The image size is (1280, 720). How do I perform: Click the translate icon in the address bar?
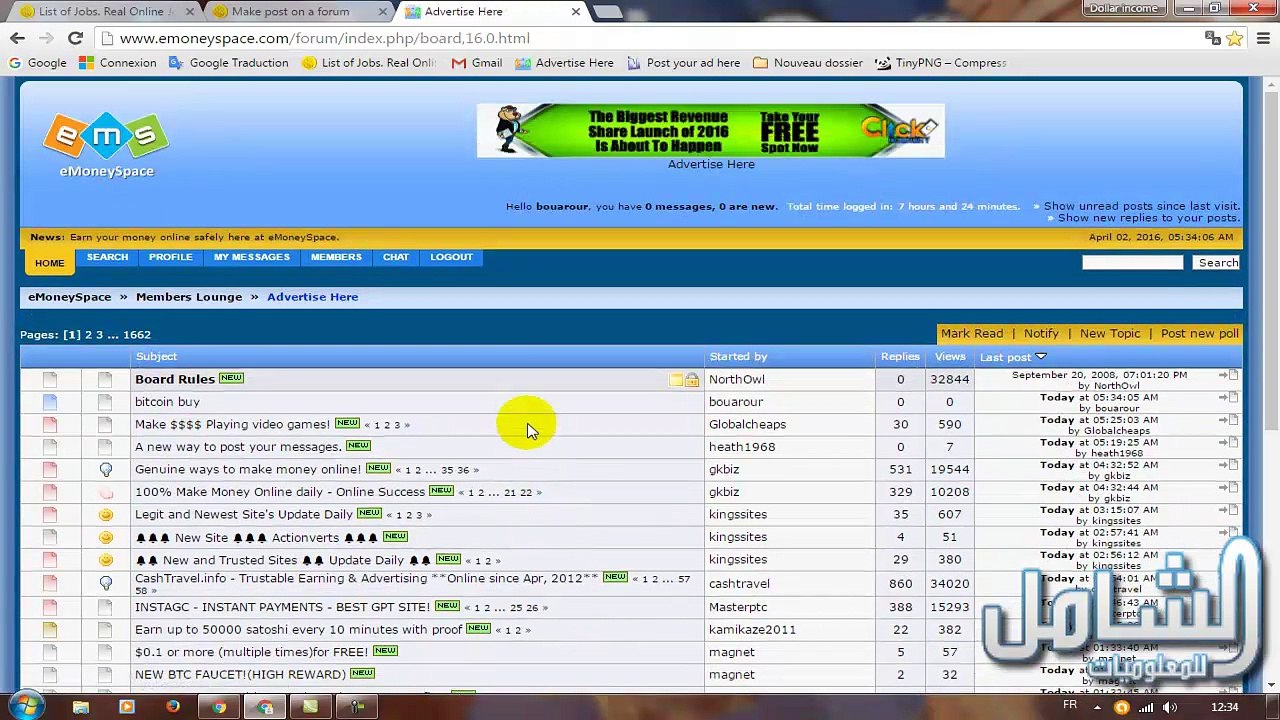1213,38
